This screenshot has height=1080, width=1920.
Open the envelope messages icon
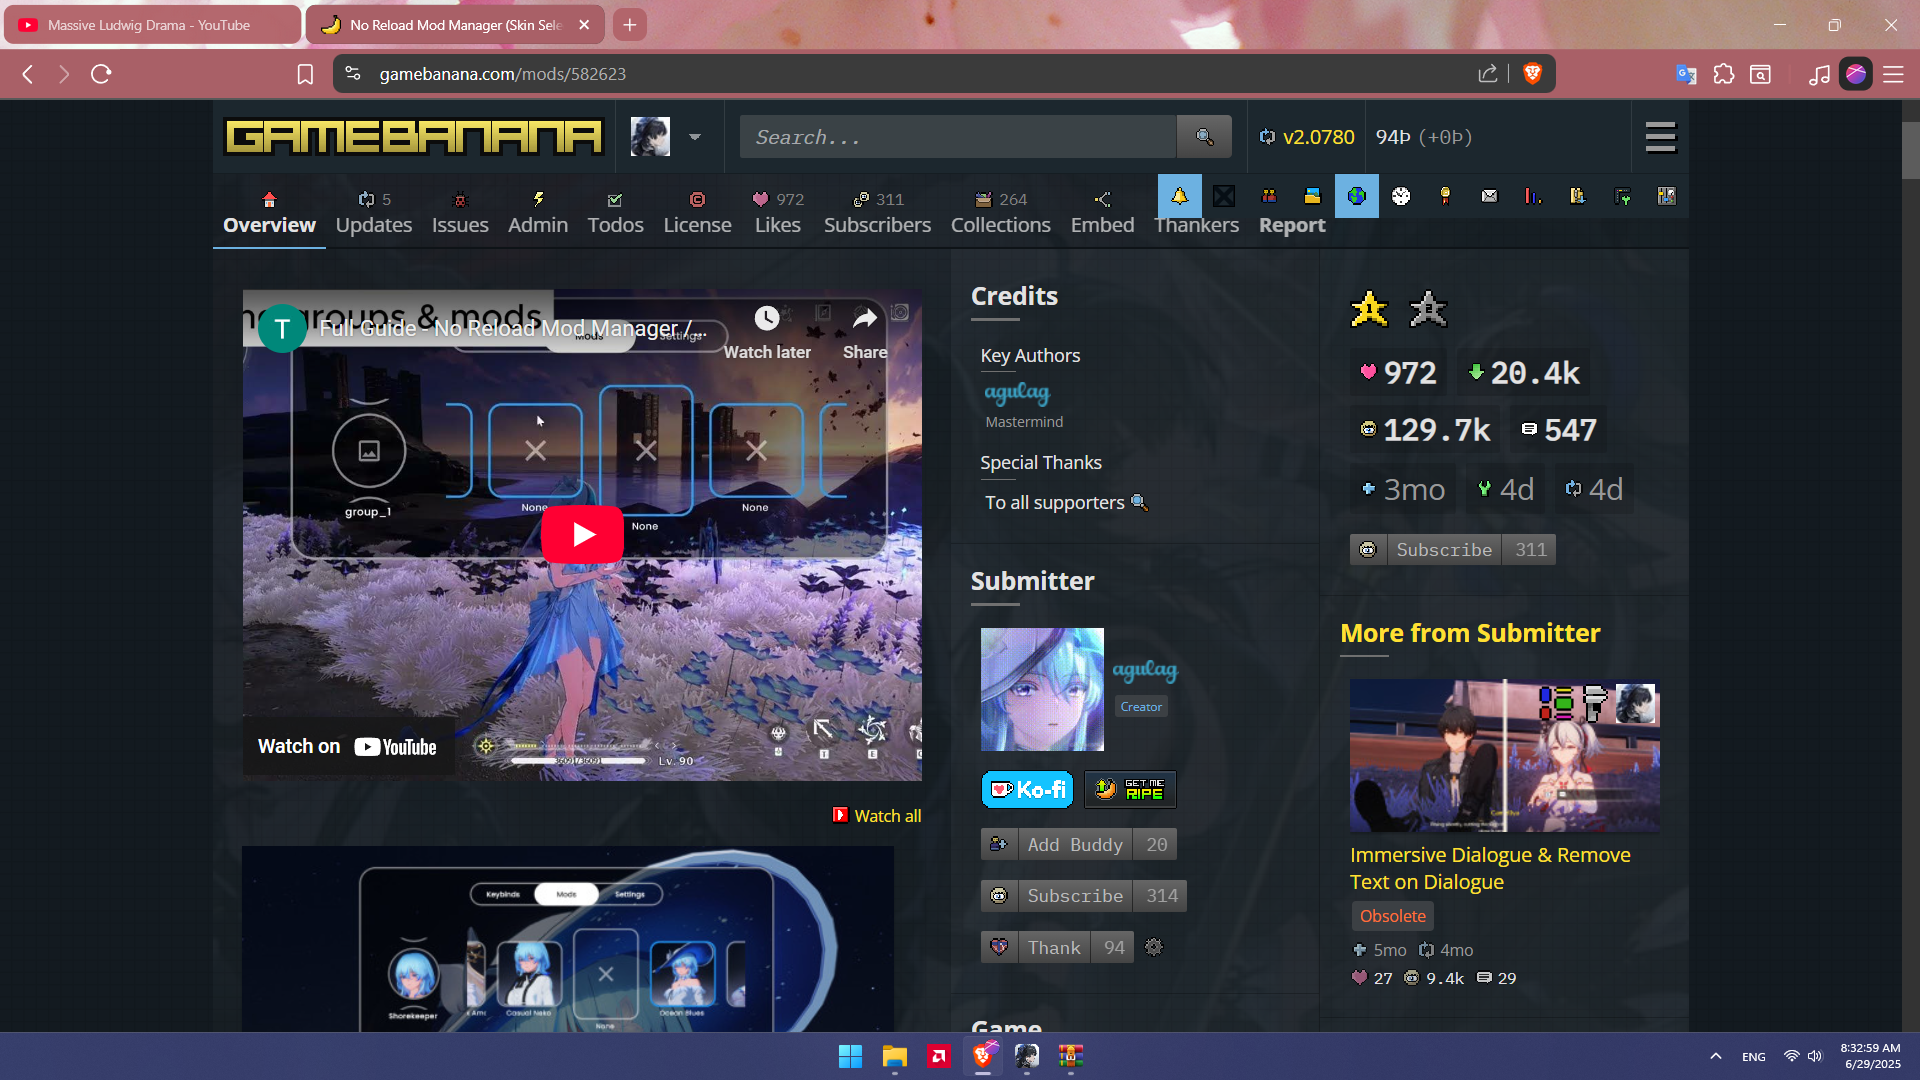click(1490, 196)
